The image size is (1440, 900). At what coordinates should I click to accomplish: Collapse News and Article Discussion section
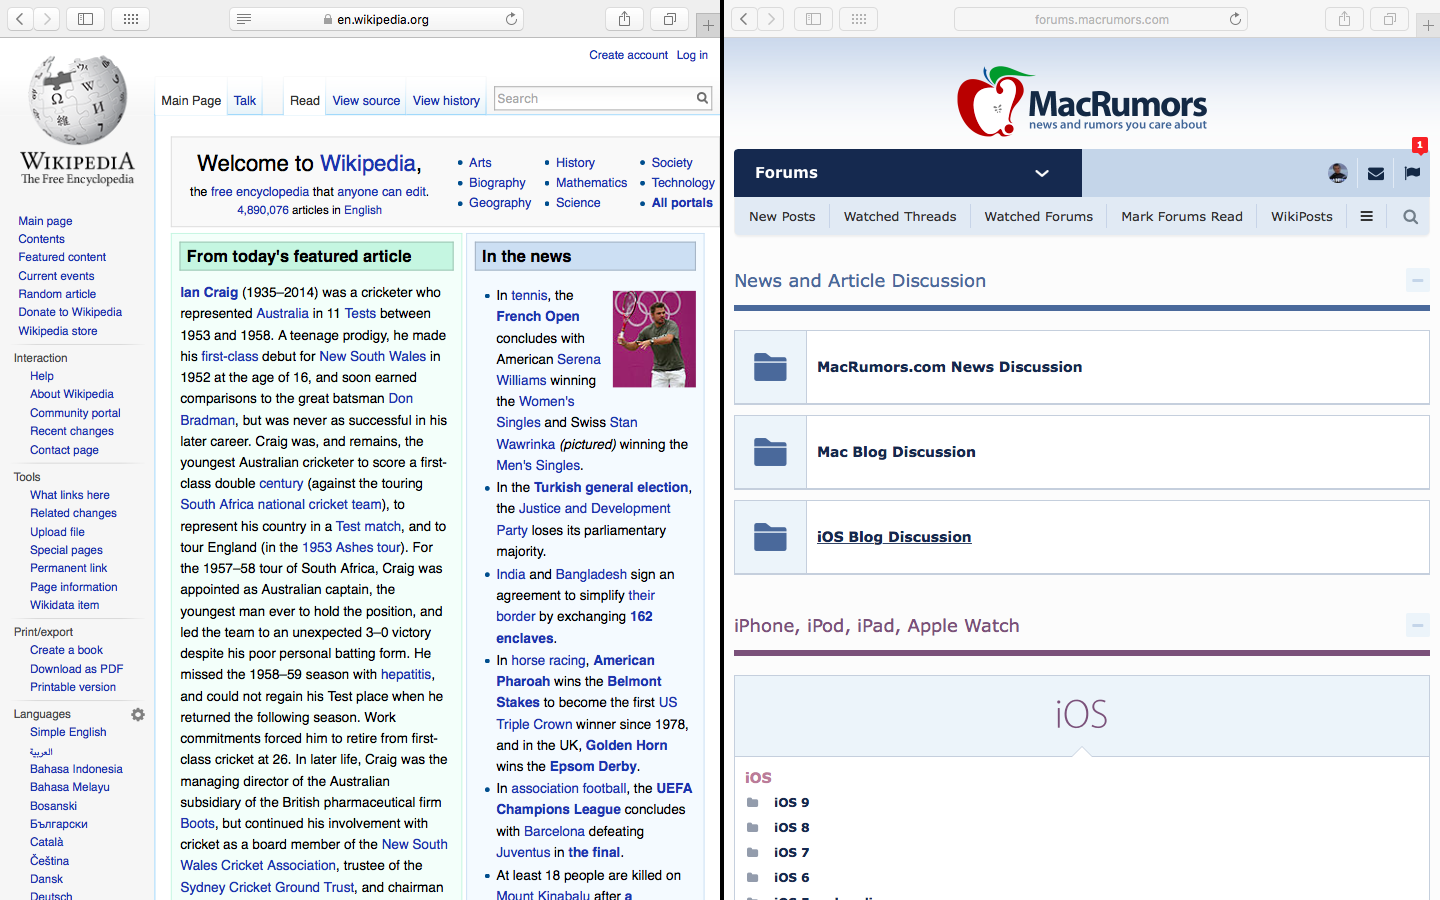pyautogui.click(x=1417, y=281)
